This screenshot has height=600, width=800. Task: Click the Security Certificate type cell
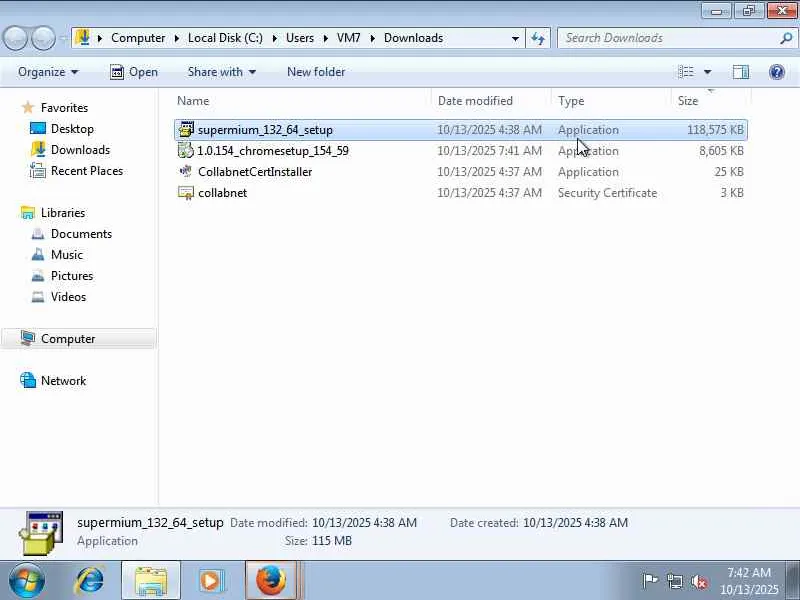click(x=607, y=193)
